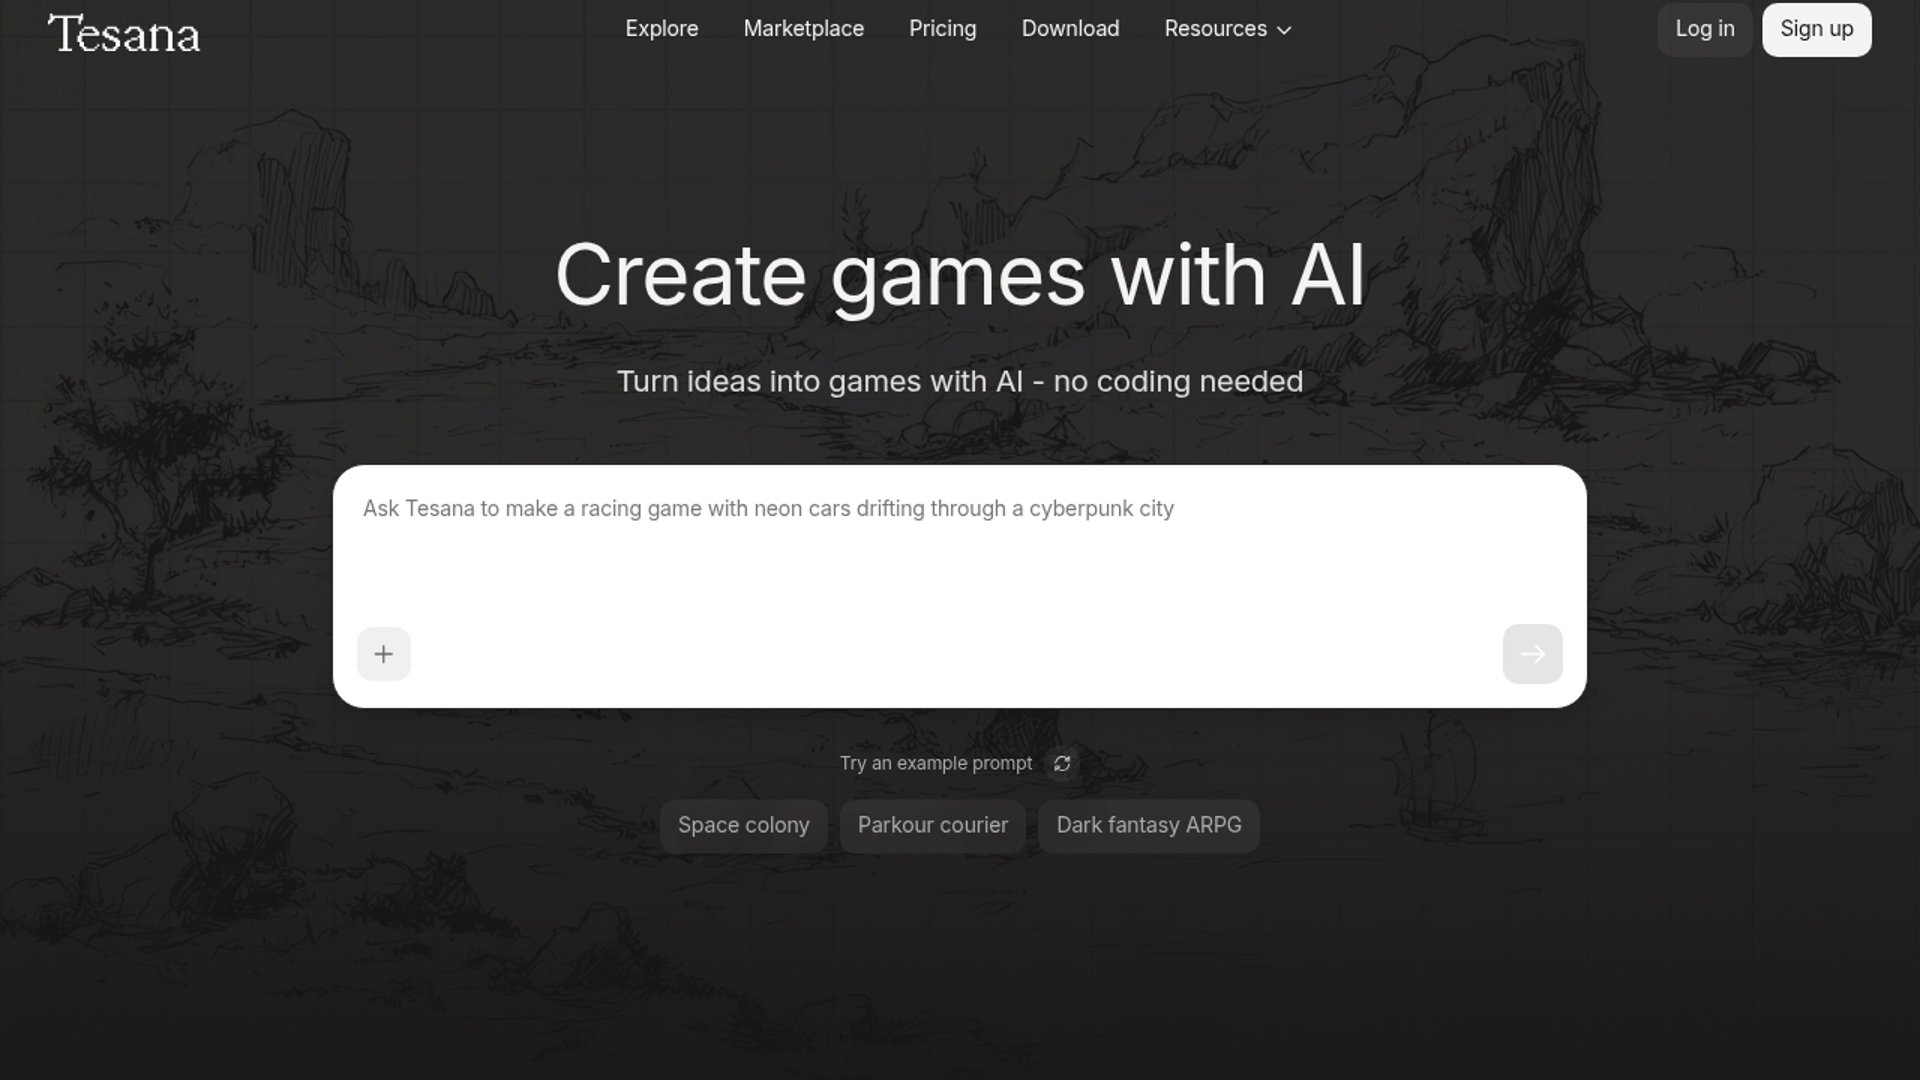Refresh the example prompts icon

[x=1062, y=764]
